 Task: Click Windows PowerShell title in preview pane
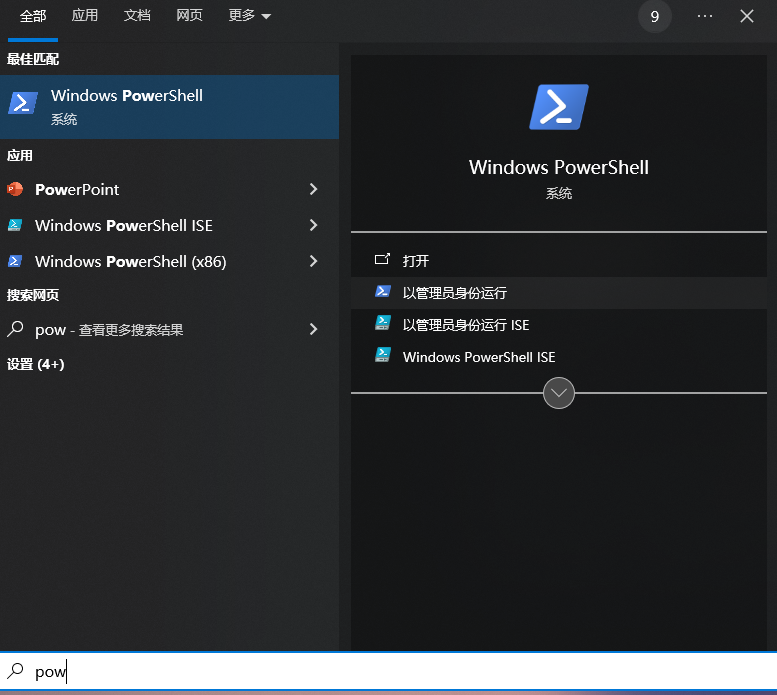(x=558, y=167)
